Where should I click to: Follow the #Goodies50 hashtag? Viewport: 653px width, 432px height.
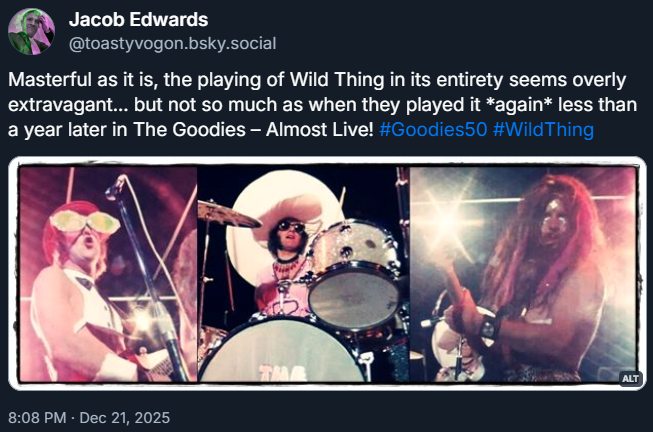[x=433, y=130]
